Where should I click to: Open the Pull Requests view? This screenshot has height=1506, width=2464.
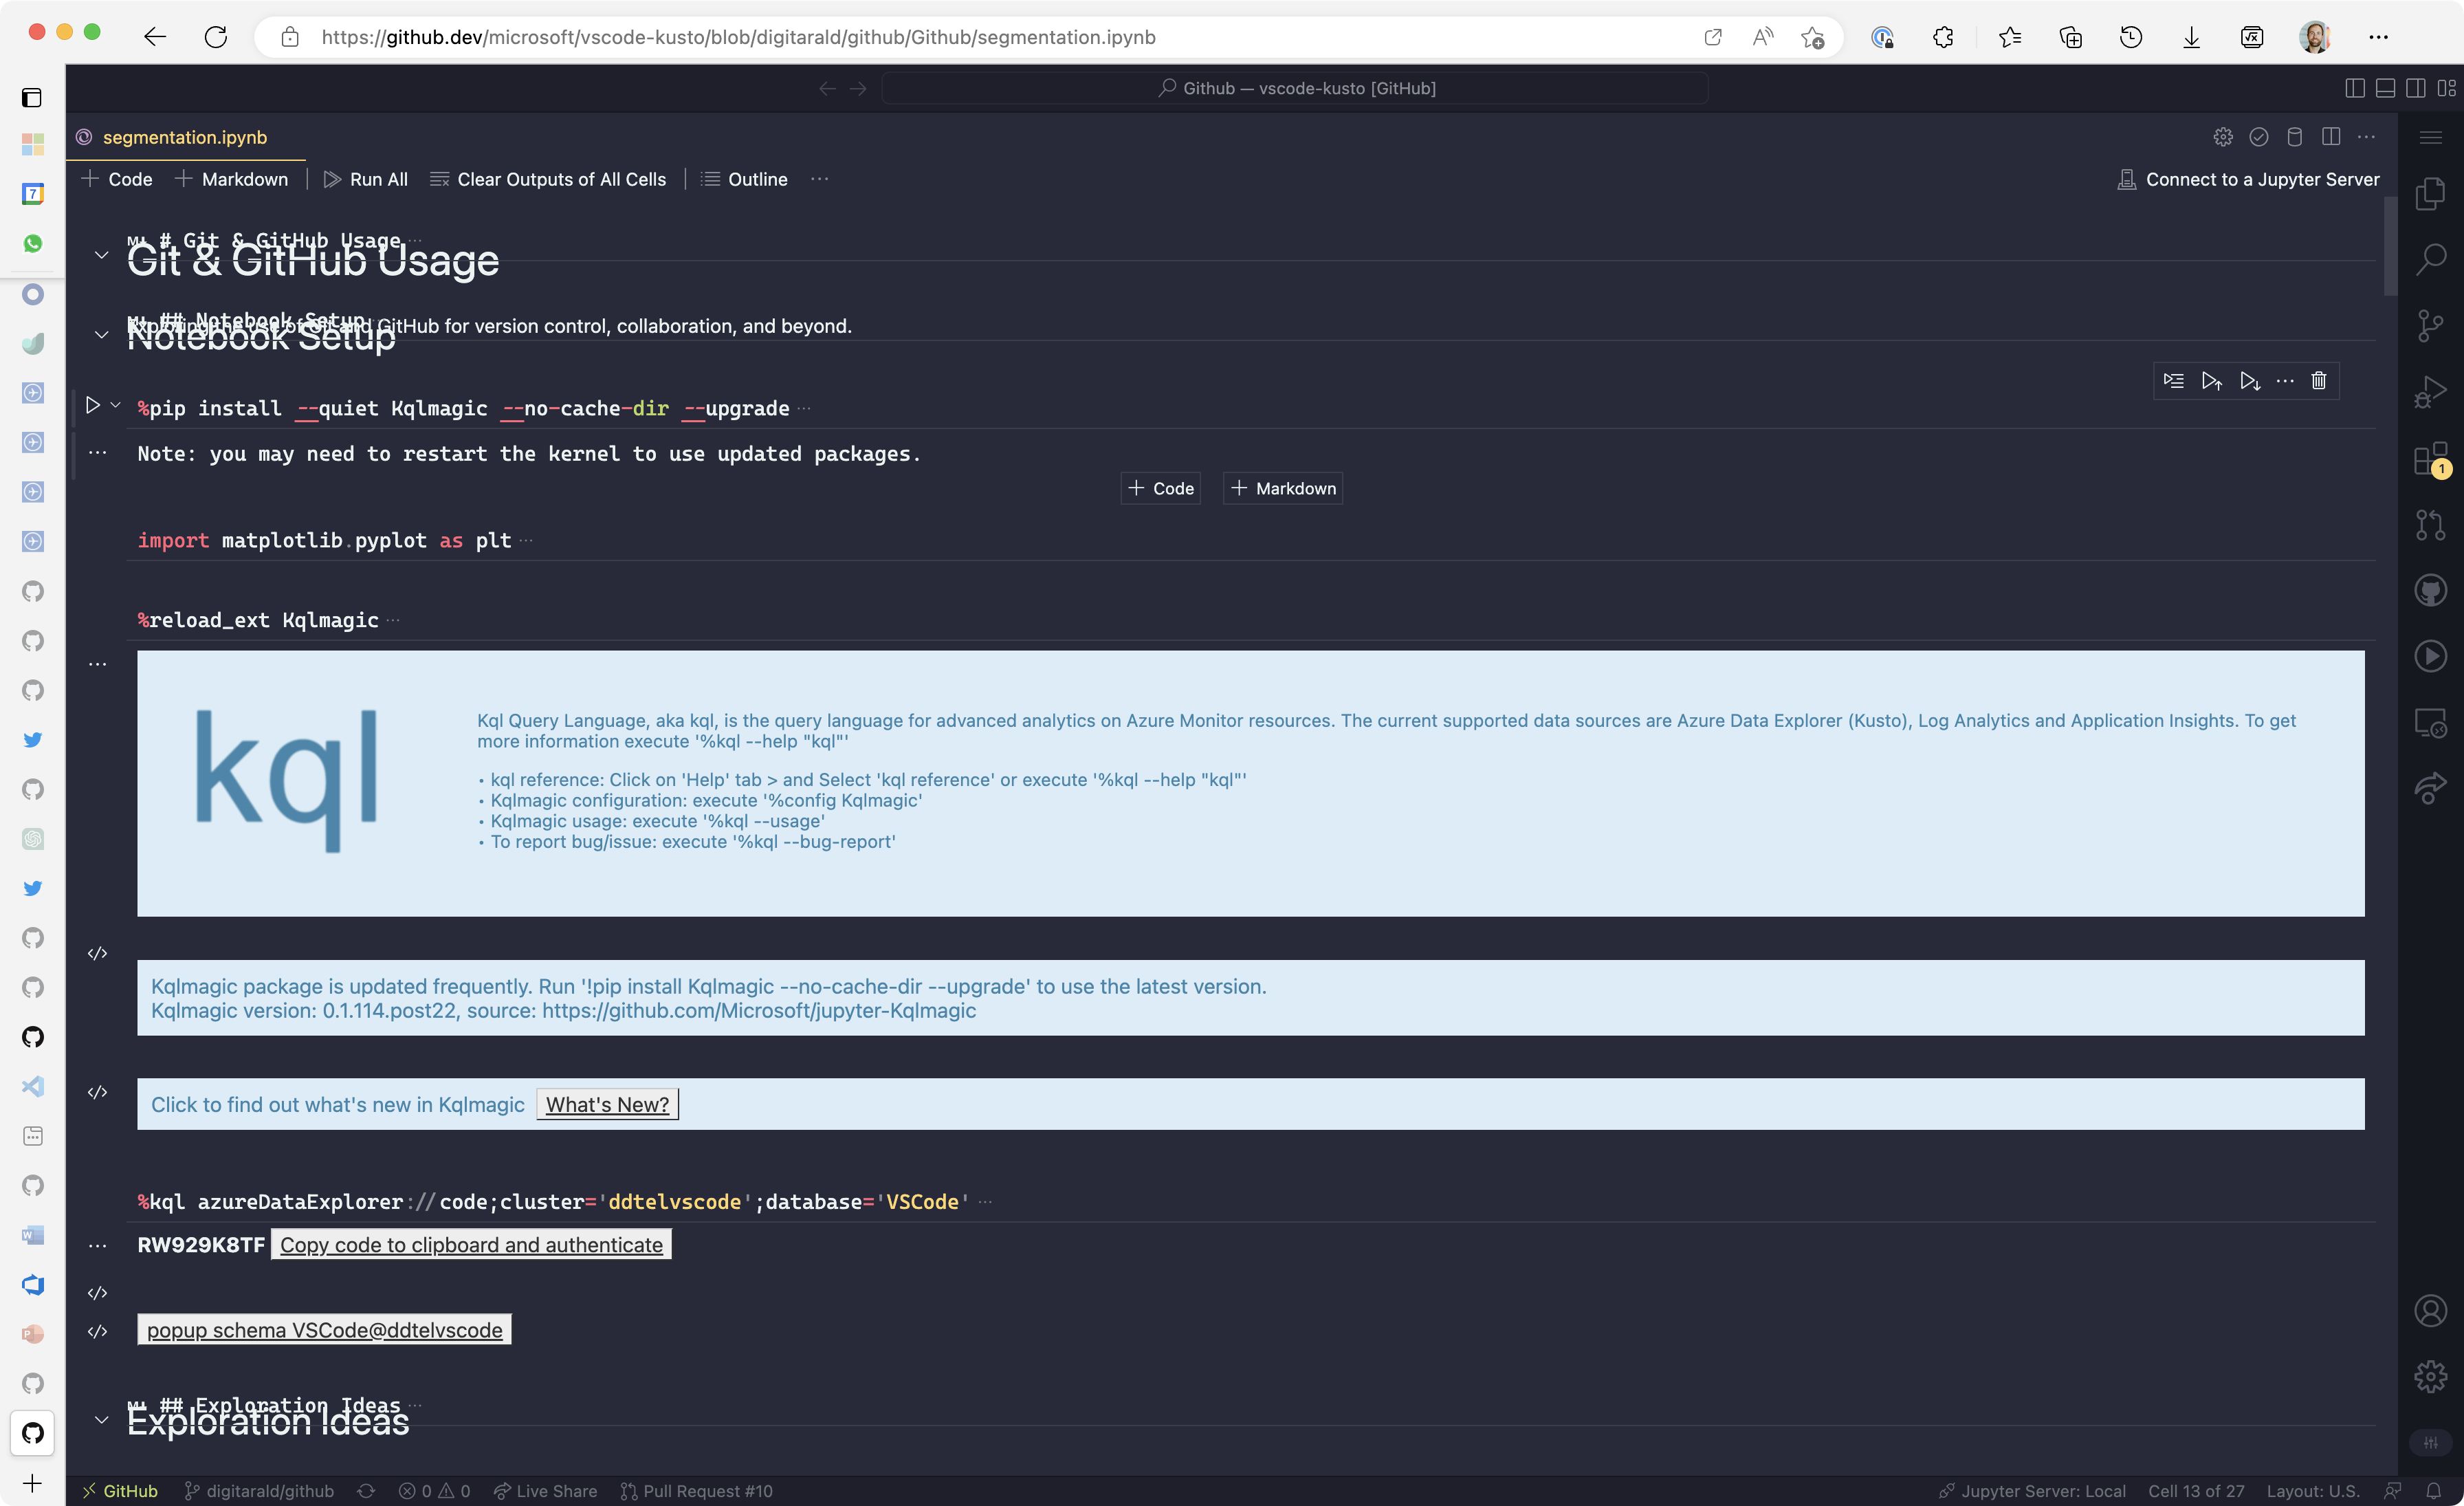click(x=2430, y=525)
